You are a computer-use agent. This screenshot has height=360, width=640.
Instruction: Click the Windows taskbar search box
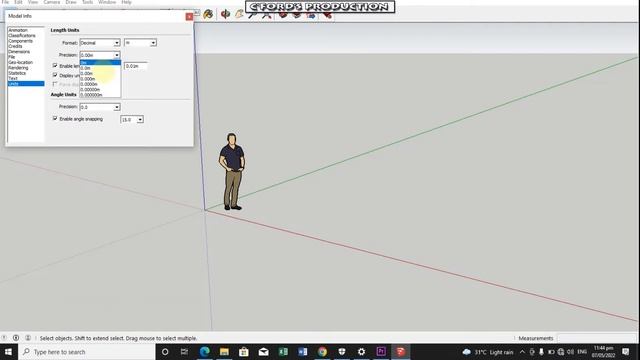coord(87,352)
